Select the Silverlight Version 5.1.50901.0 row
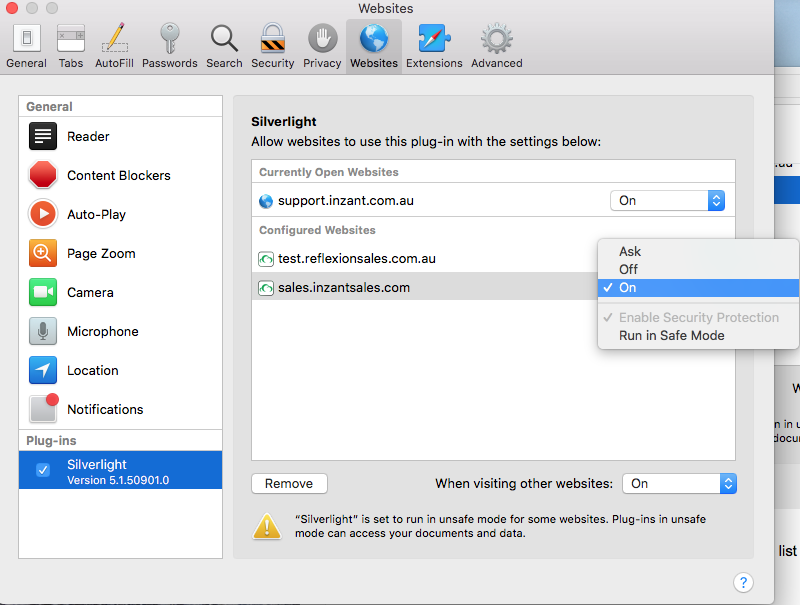The width and height of the screenshot is (800, 605). (120, 470)
